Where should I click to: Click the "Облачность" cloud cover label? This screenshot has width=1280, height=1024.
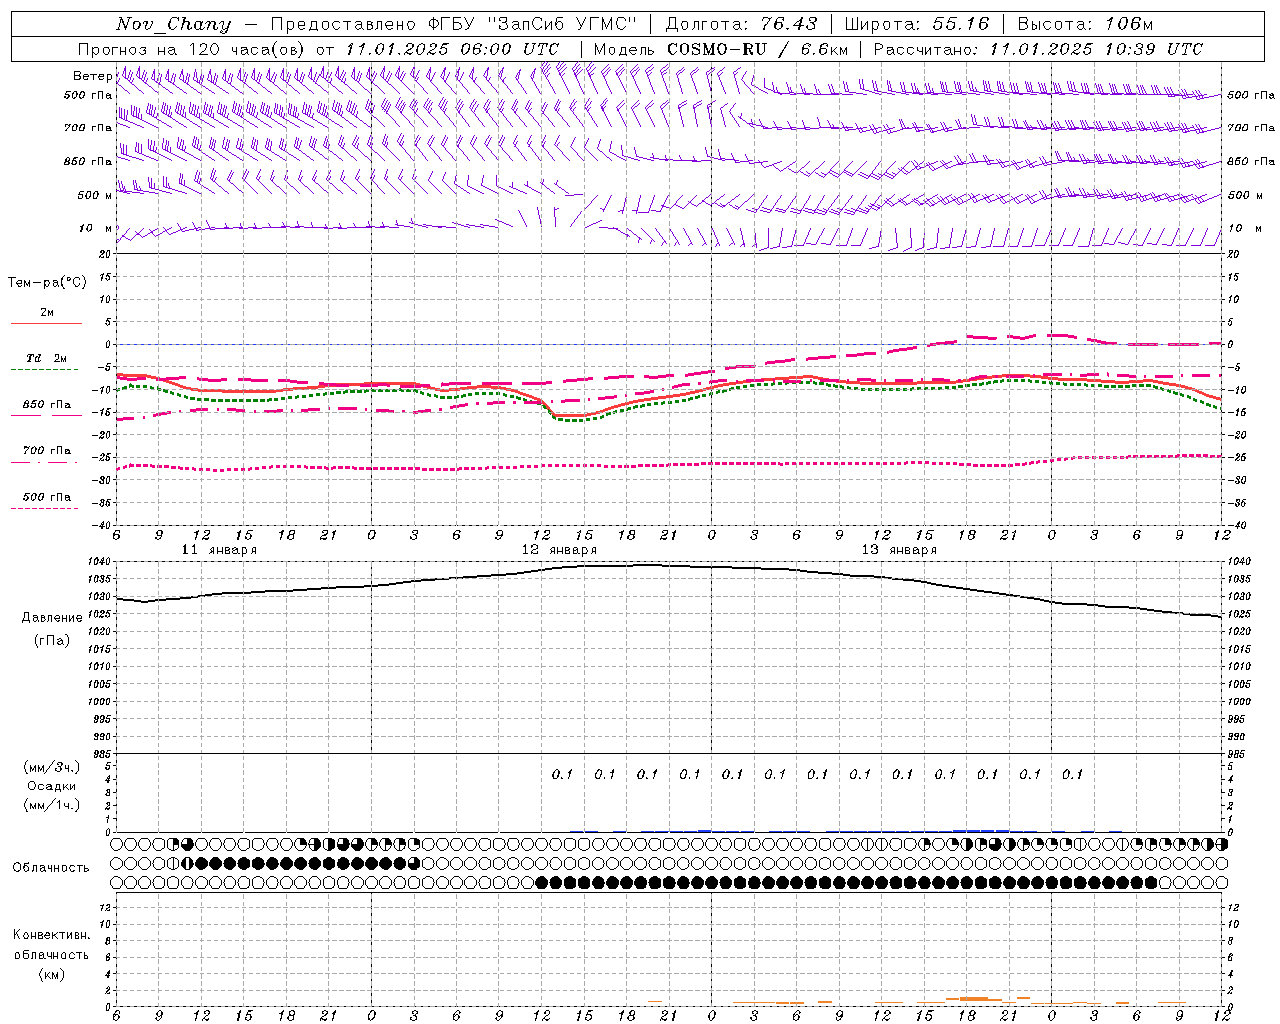pyautogui.click(x=51, y=868)
